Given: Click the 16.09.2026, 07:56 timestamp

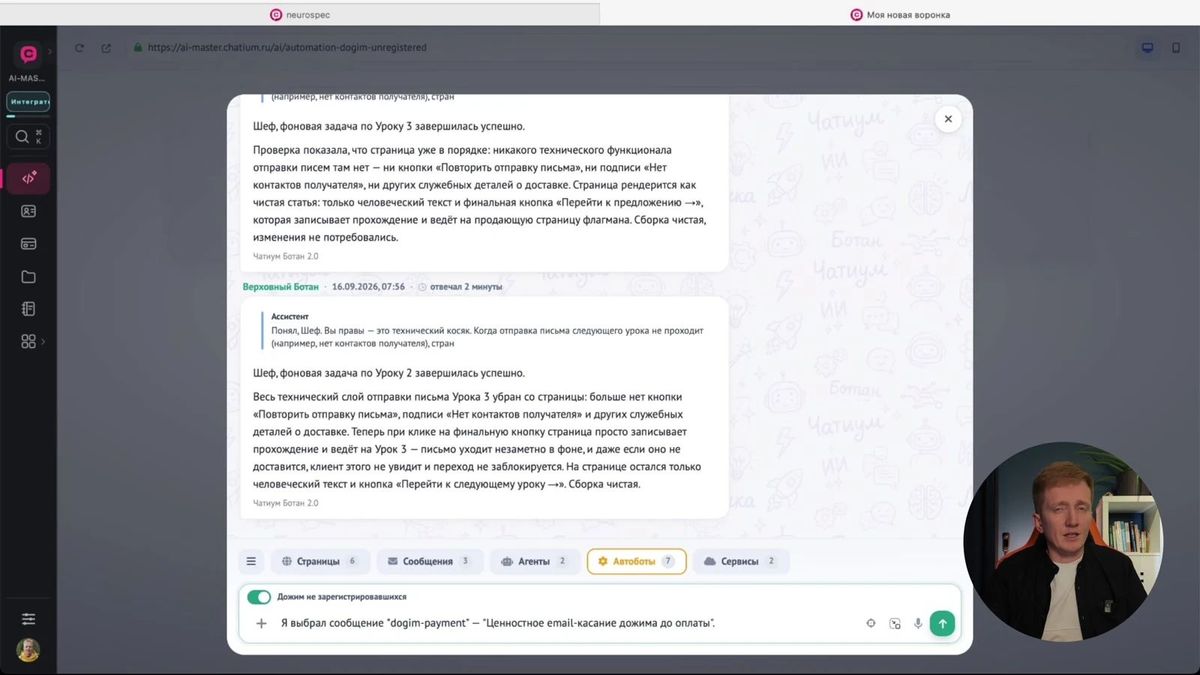Looking at the screenshot, I should 368,286.
